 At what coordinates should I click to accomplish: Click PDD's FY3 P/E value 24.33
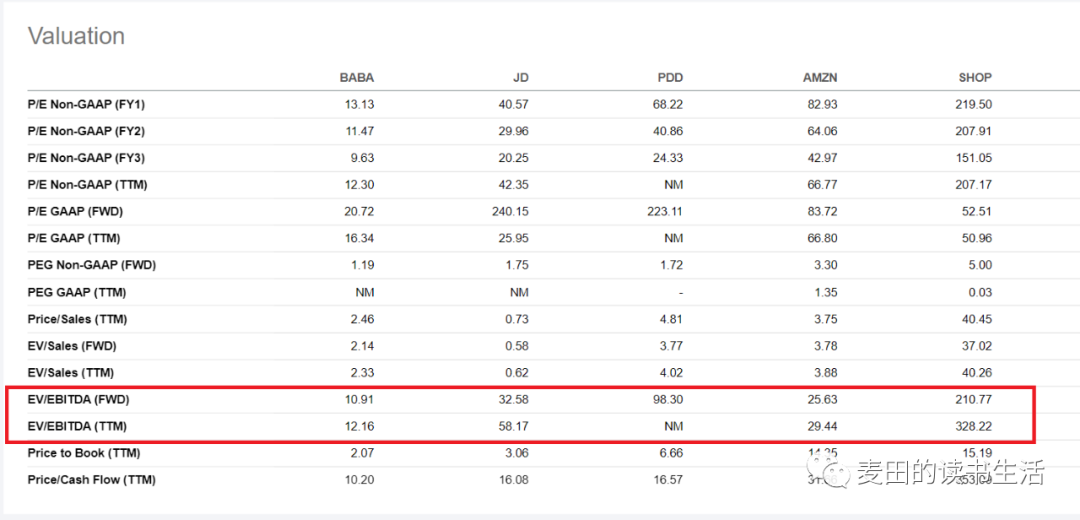coord(669,158)
